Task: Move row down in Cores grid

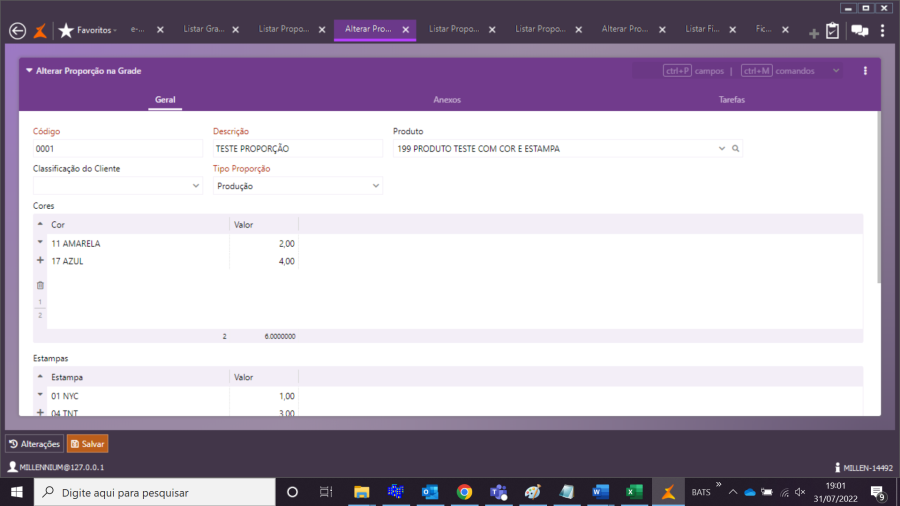Action: click(40, 243)
